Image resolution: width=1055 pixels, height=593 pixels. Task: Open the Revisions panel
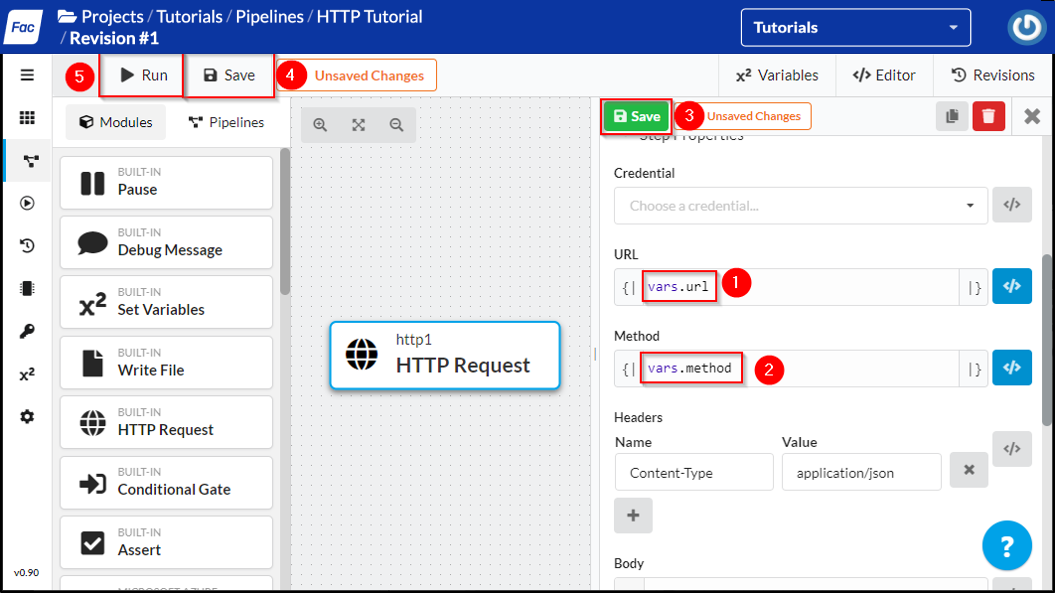pyautogui.click(x=992, y=75)
